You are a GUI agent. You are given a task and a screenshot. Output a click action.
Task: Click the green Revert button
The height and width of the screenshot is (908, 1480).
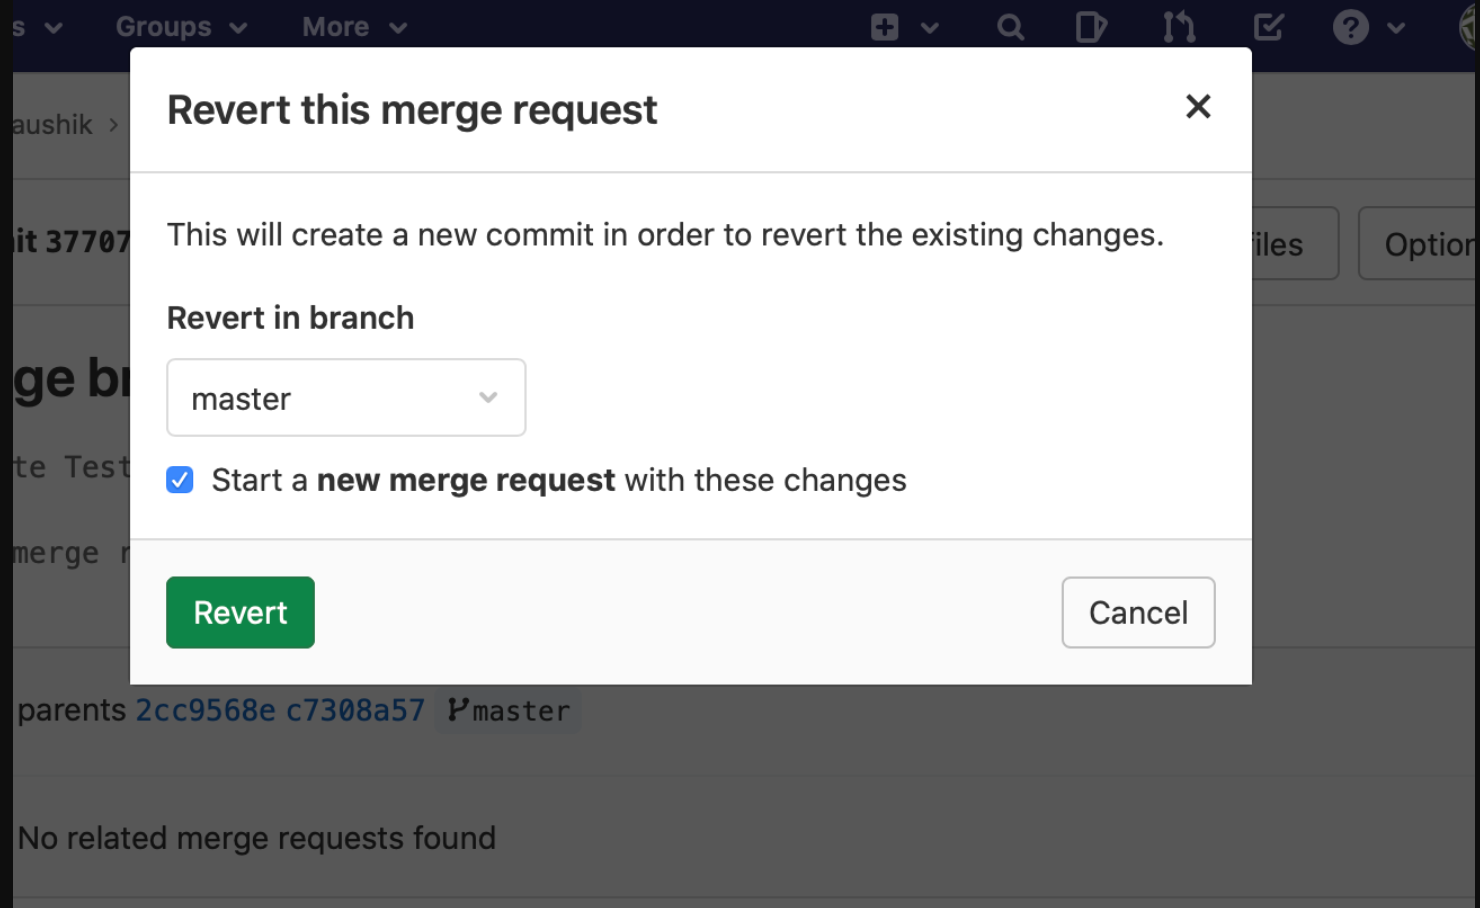tap(240, 612)
